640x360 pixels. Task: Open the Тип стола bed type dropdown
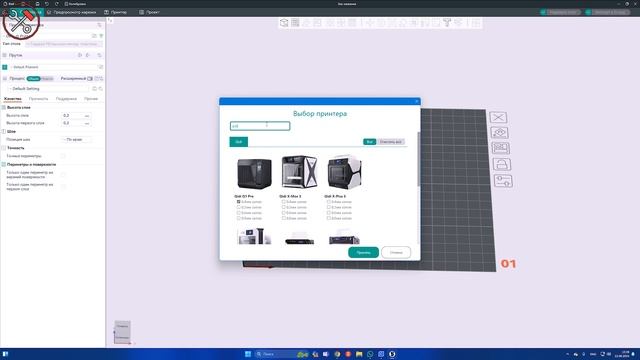tap(64, 44)
